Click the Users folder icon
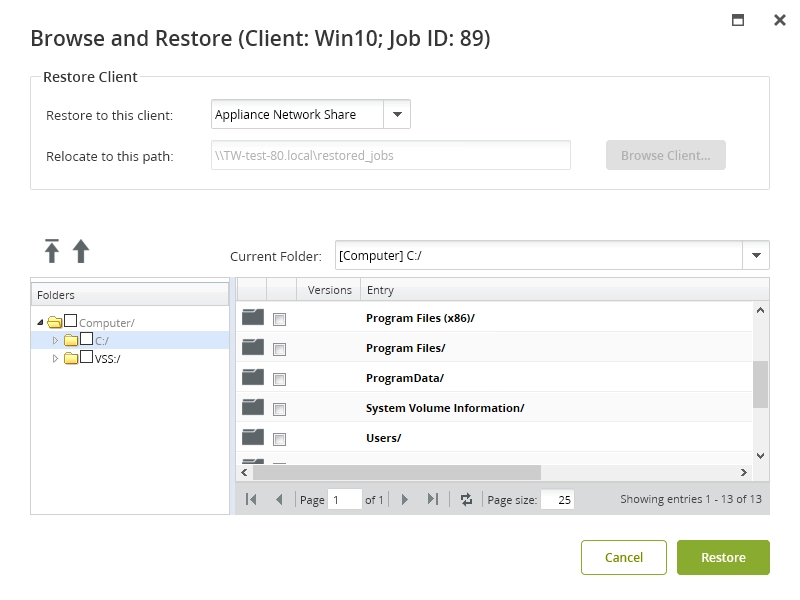800x600 pixels. coord(253,437)
